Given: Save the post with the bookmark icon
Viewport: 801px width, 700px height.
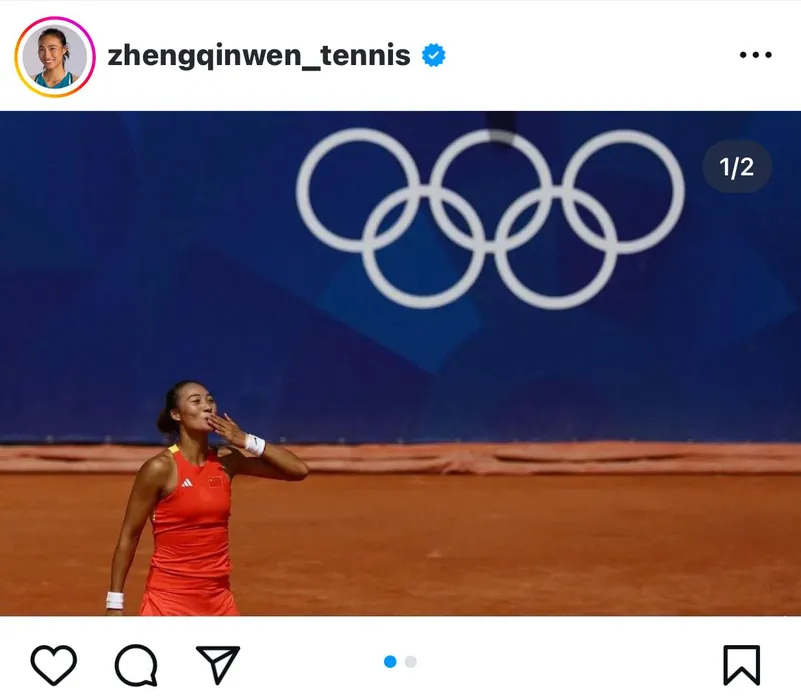Looking at the screenshot, I should tap(742, 665).
